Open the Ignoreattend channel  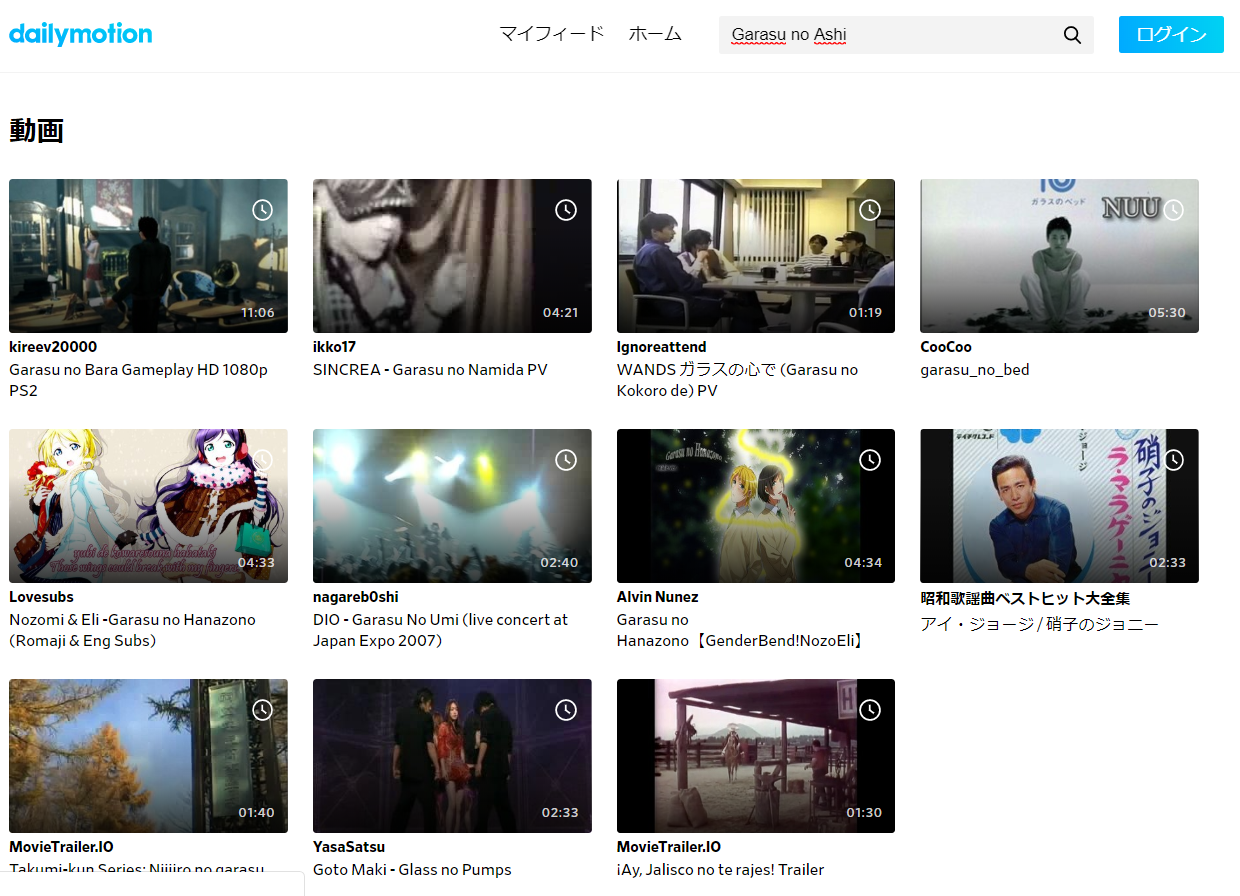point(662,347)
